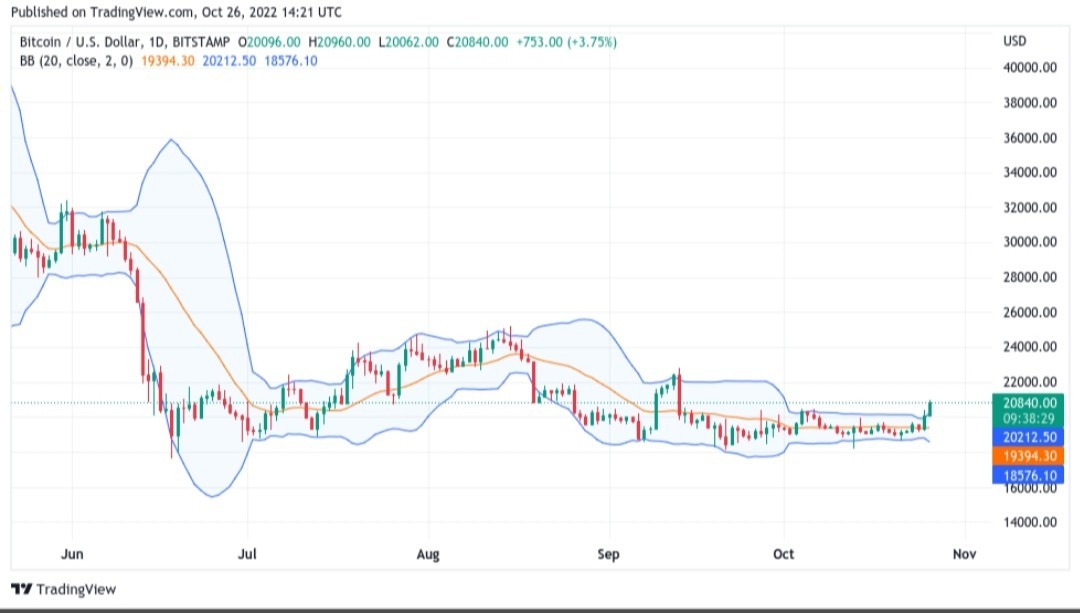1080x613 pixels.
Task: Click the 36000.00 price axis label
Action: click(1030, 138)
